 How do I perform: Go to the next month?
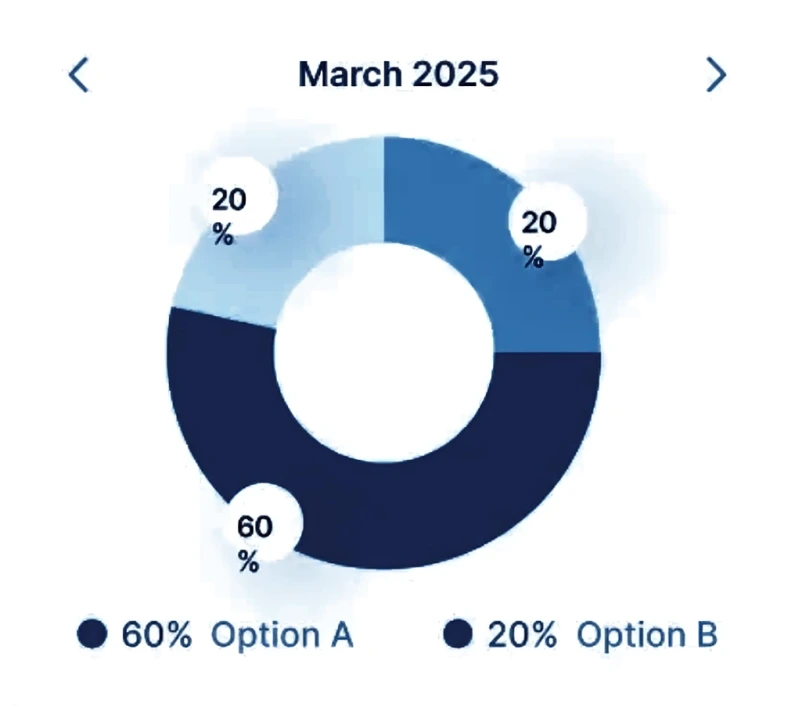[716, 75]
